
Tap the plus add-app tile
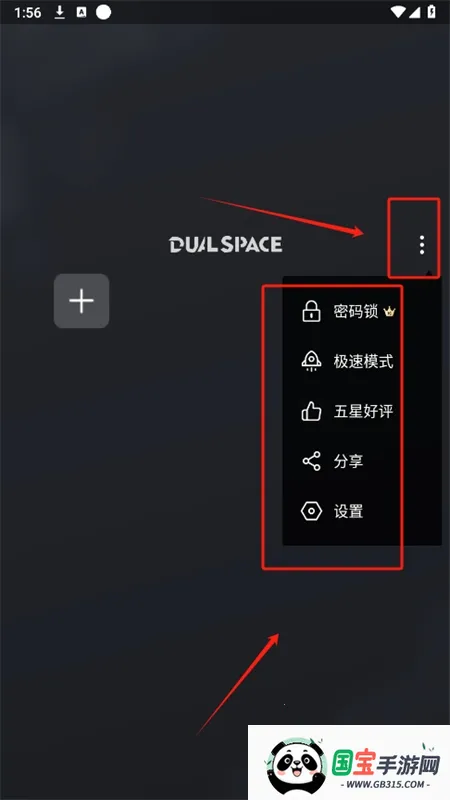[82, 301]
